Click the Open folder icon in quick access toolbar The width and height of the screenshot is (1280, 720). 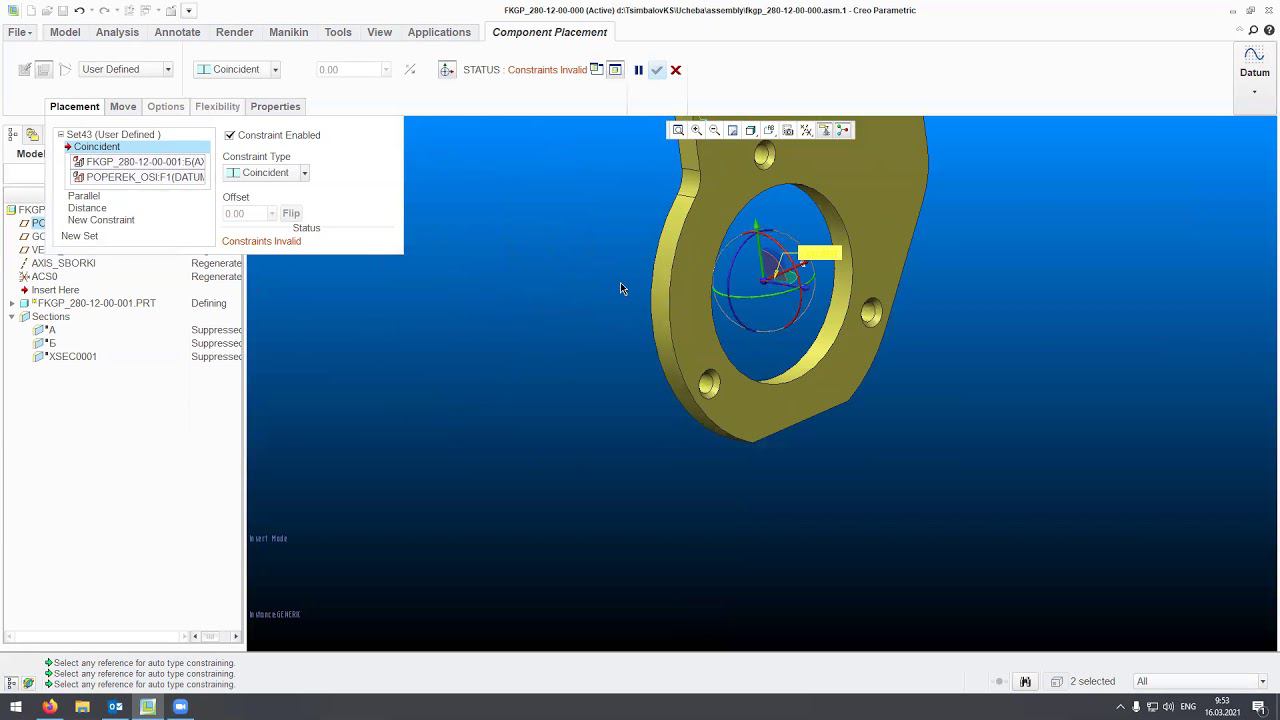(47, 11)
